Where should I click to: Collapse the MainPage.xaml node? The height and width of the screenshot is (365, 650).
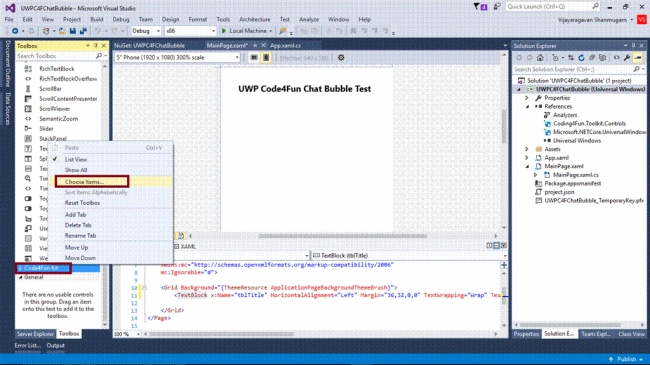tap(527, 166)
